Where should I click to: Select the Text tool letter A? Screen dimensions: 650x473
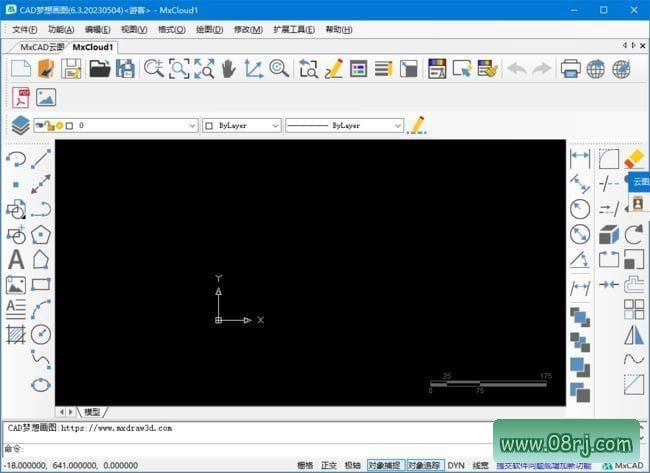click(x=16, y=260)
